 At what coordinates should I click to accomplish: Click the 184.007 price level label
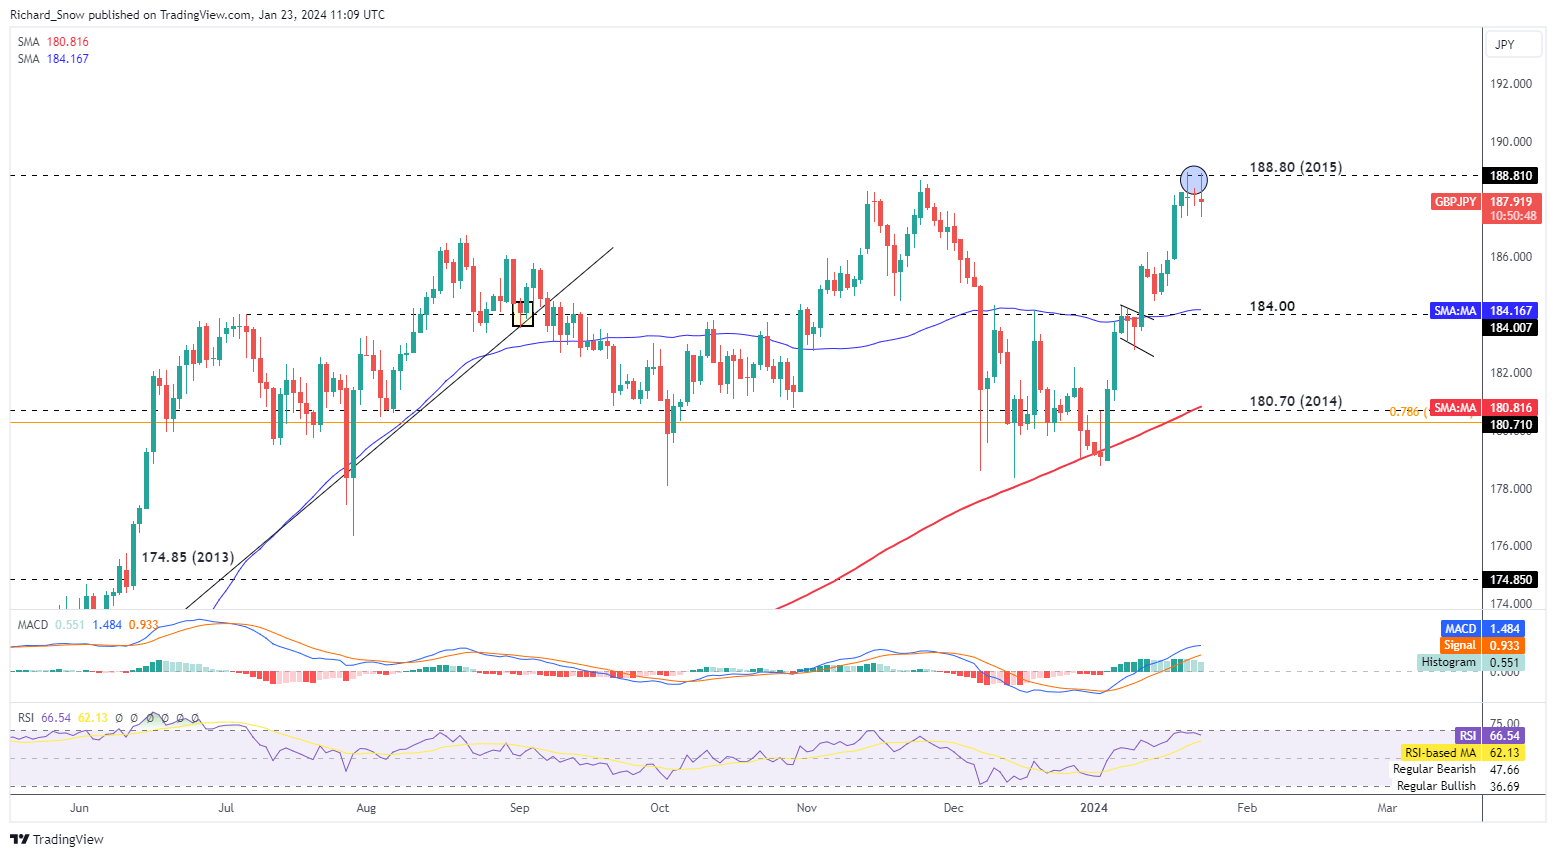click(1512, 328)
